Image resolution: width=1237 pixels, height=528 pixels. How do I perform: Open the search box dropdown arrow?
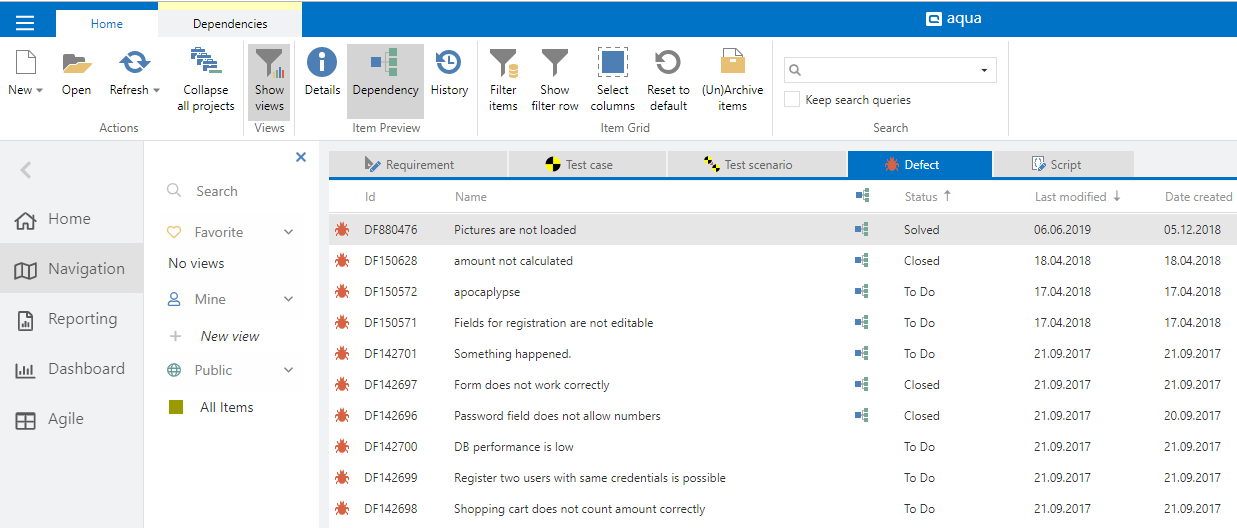(x=984, y=70)
